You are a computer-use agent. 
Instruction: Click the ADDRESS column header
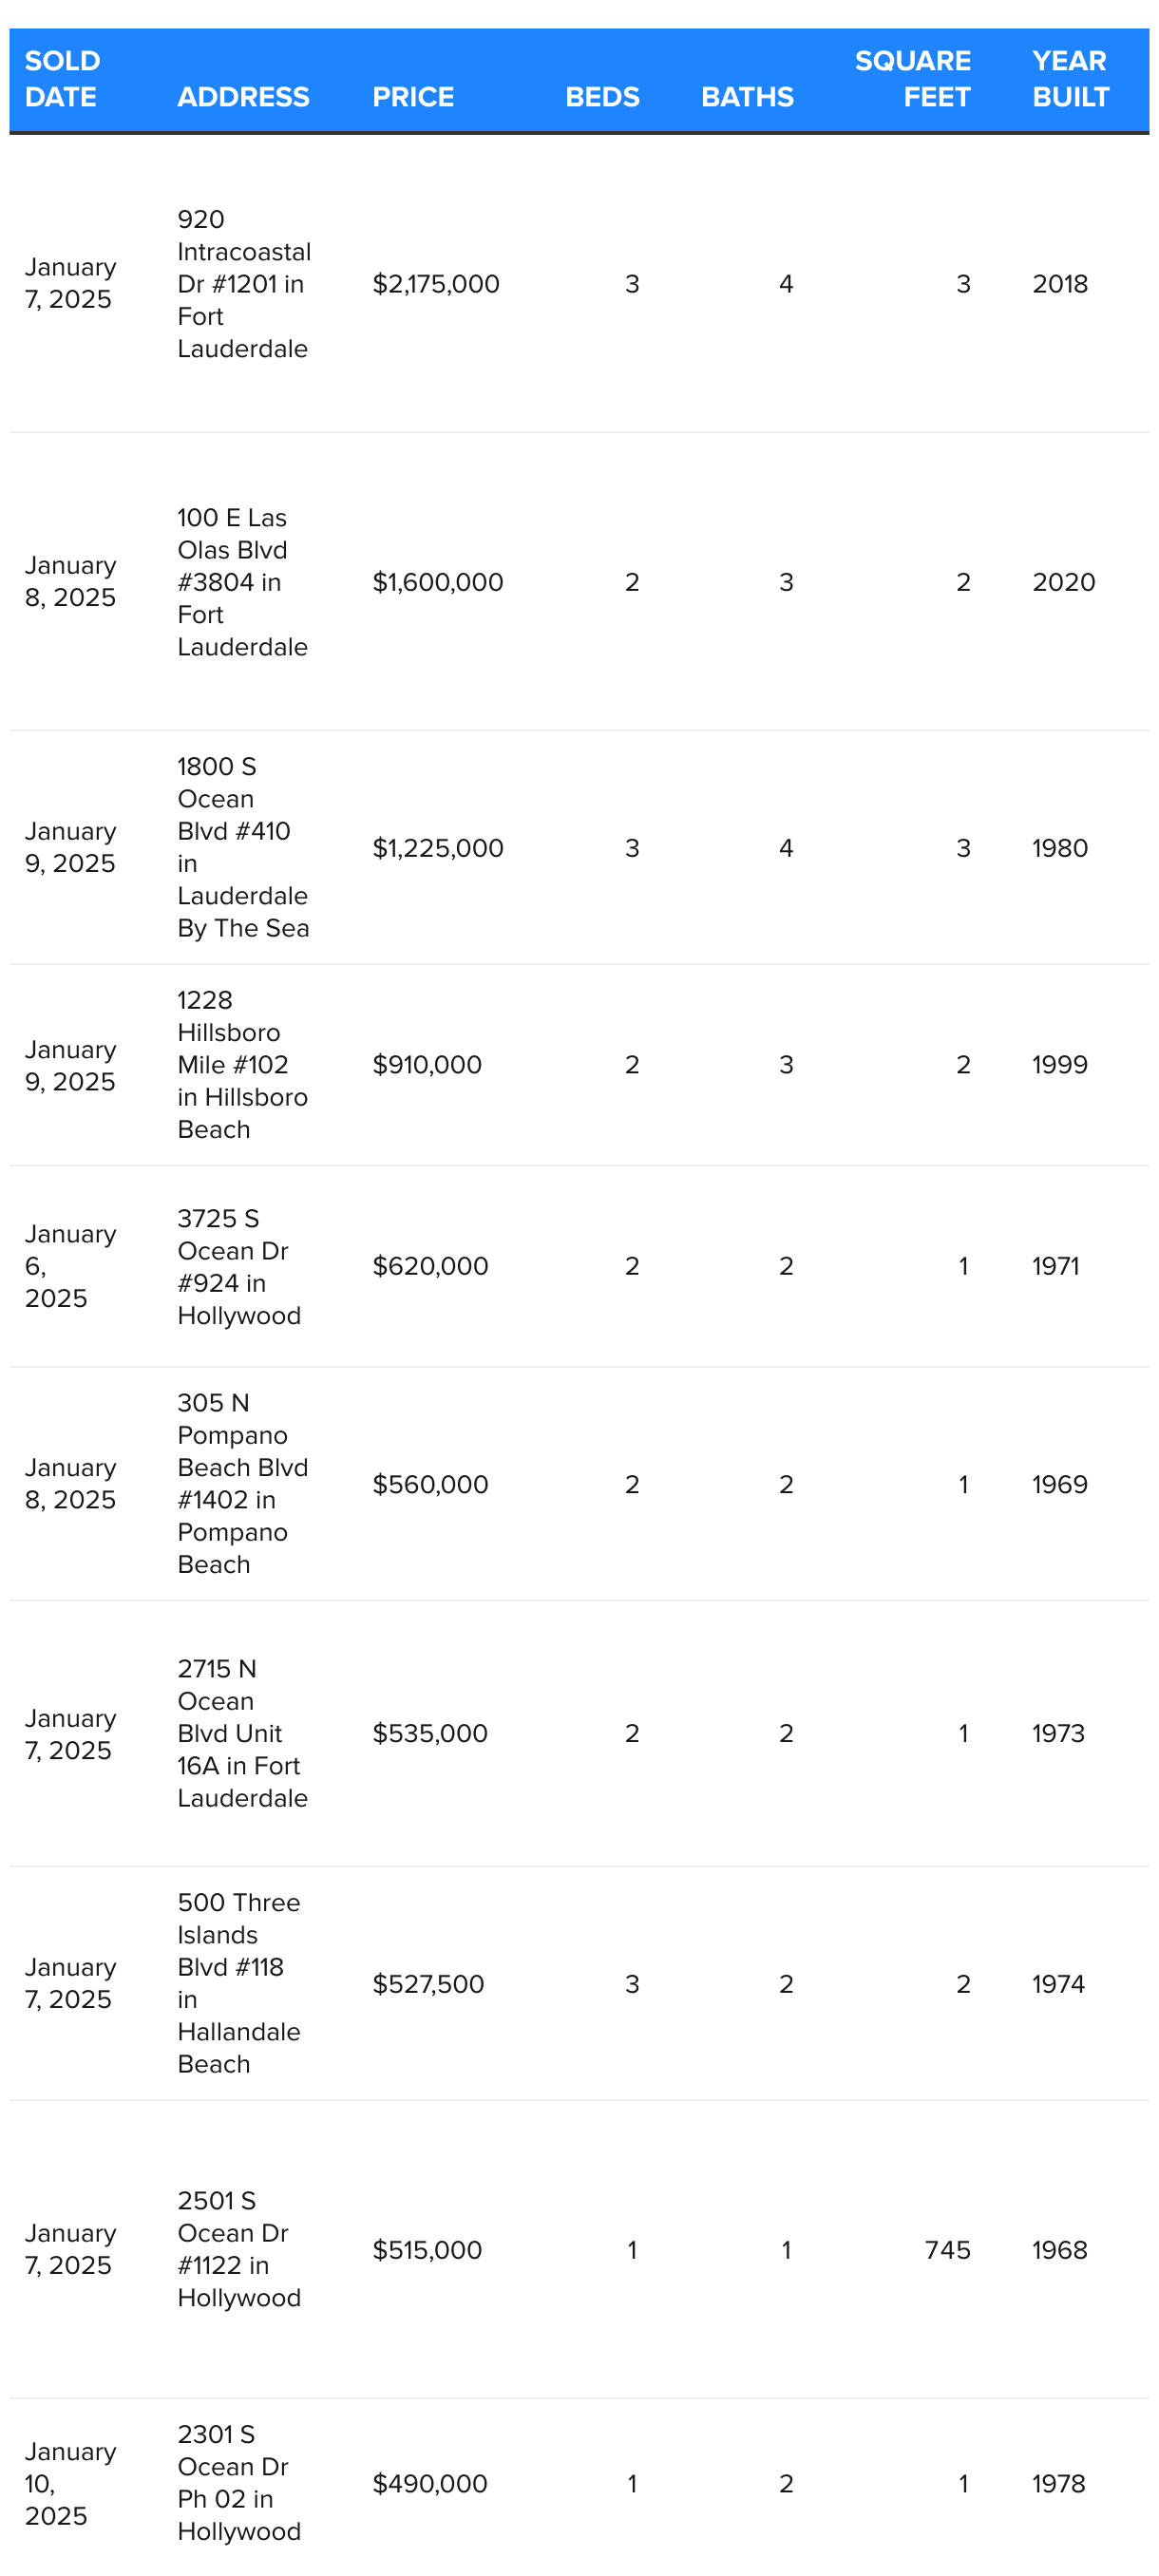pyautogui.click(x=243, y=97)
